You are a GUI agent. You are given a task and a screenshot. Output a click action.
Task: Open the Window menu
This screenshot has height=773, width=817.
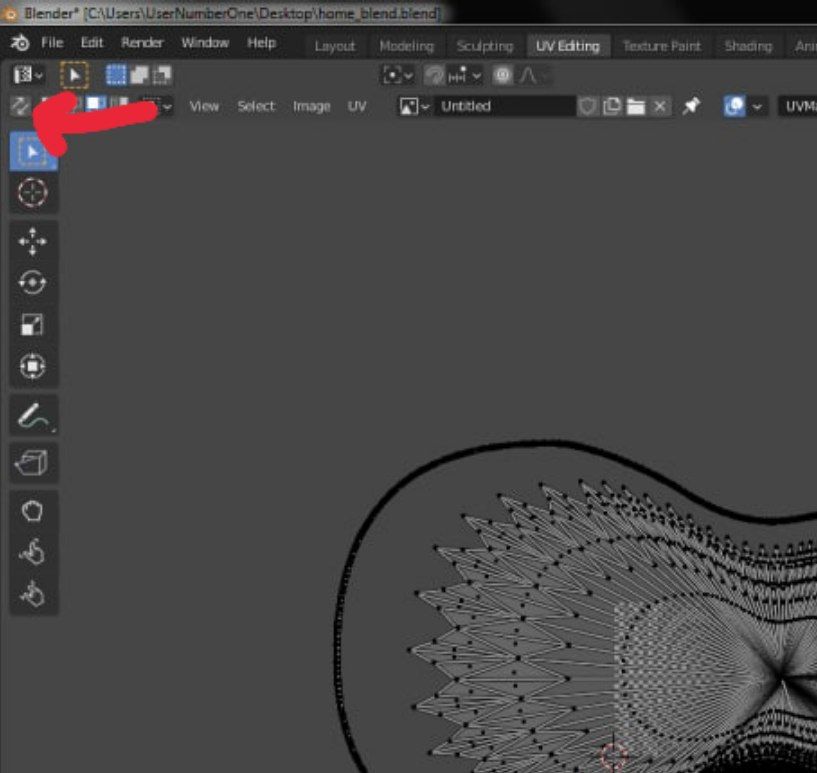click(205, 43)
